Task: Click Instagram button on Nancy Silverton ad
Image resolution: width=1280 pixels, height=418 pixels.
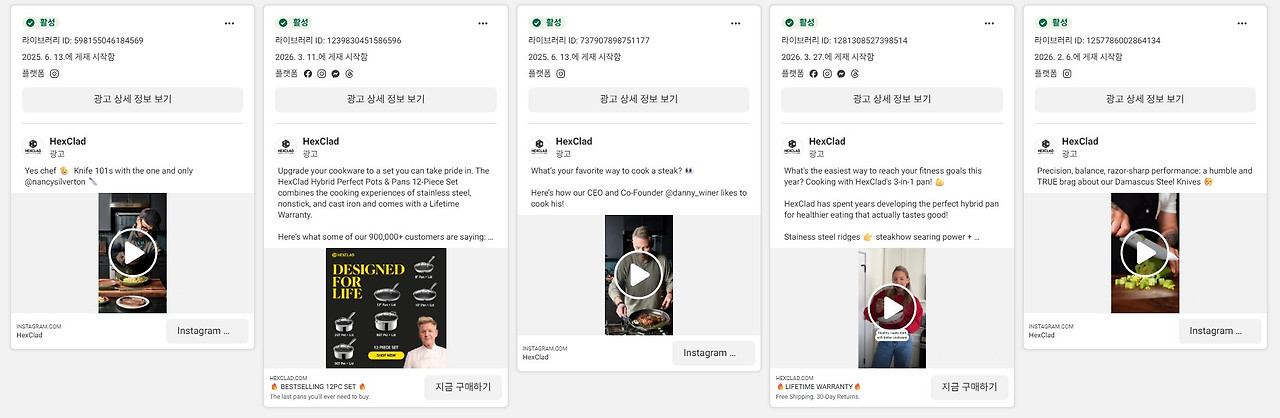Action: point(207,331)
